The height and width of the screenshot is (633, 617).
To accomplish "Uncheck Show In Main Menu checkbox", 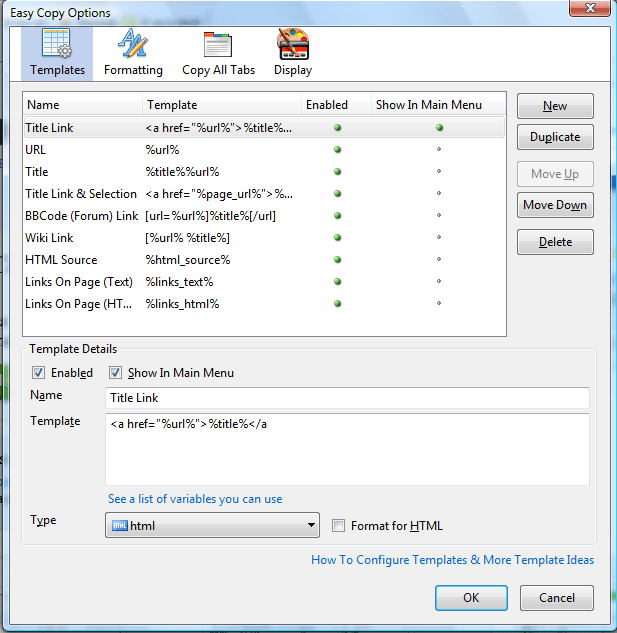I will click(115, 373).
